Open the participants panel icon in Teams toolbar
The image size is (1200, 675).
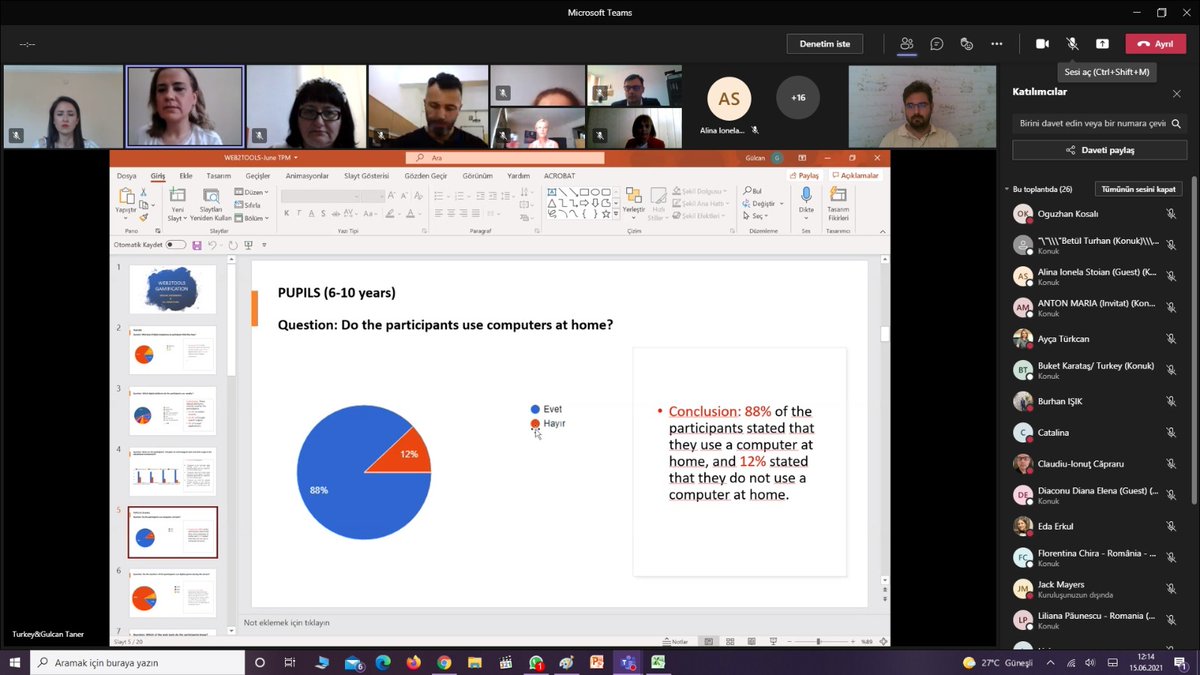[907, 44]
